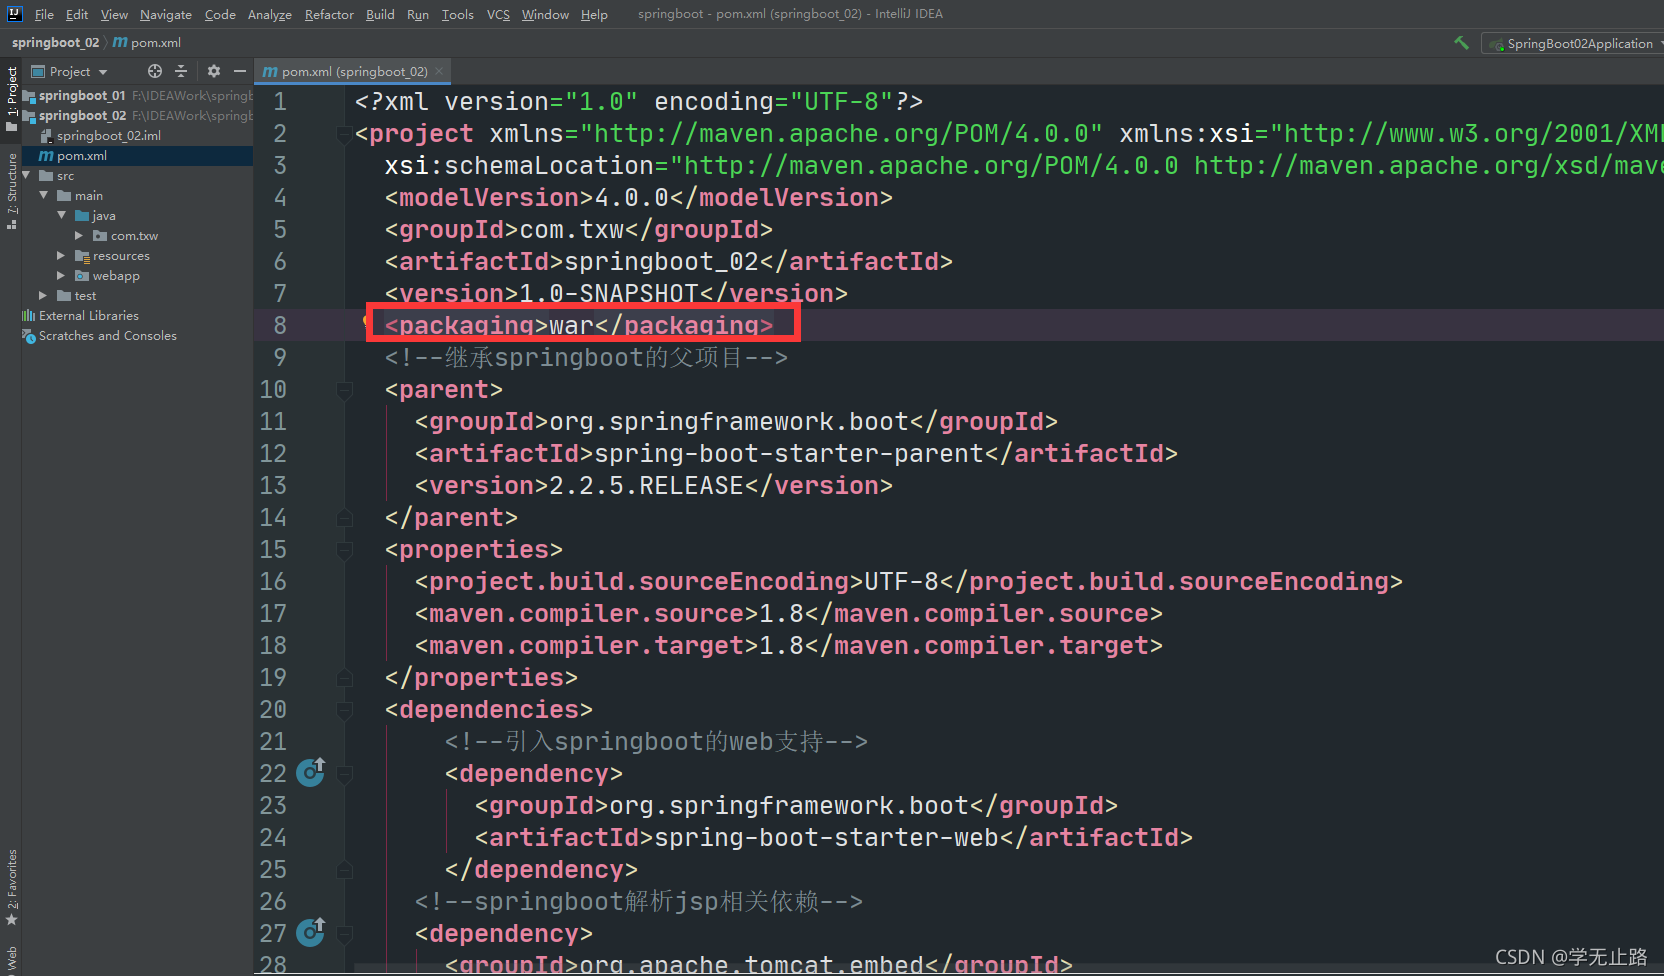Click the webapp folder icon
1664x976 pixels.
[82, 275]
